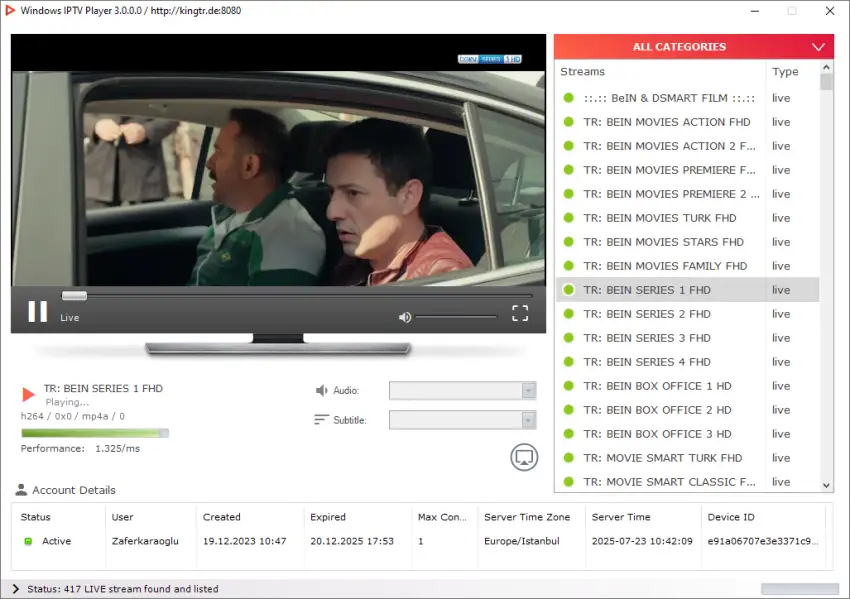The image size is (850, 599).
Task: Click the green dot beside BEIN MOVIES ACTION FHD
Action: [569, 122]
